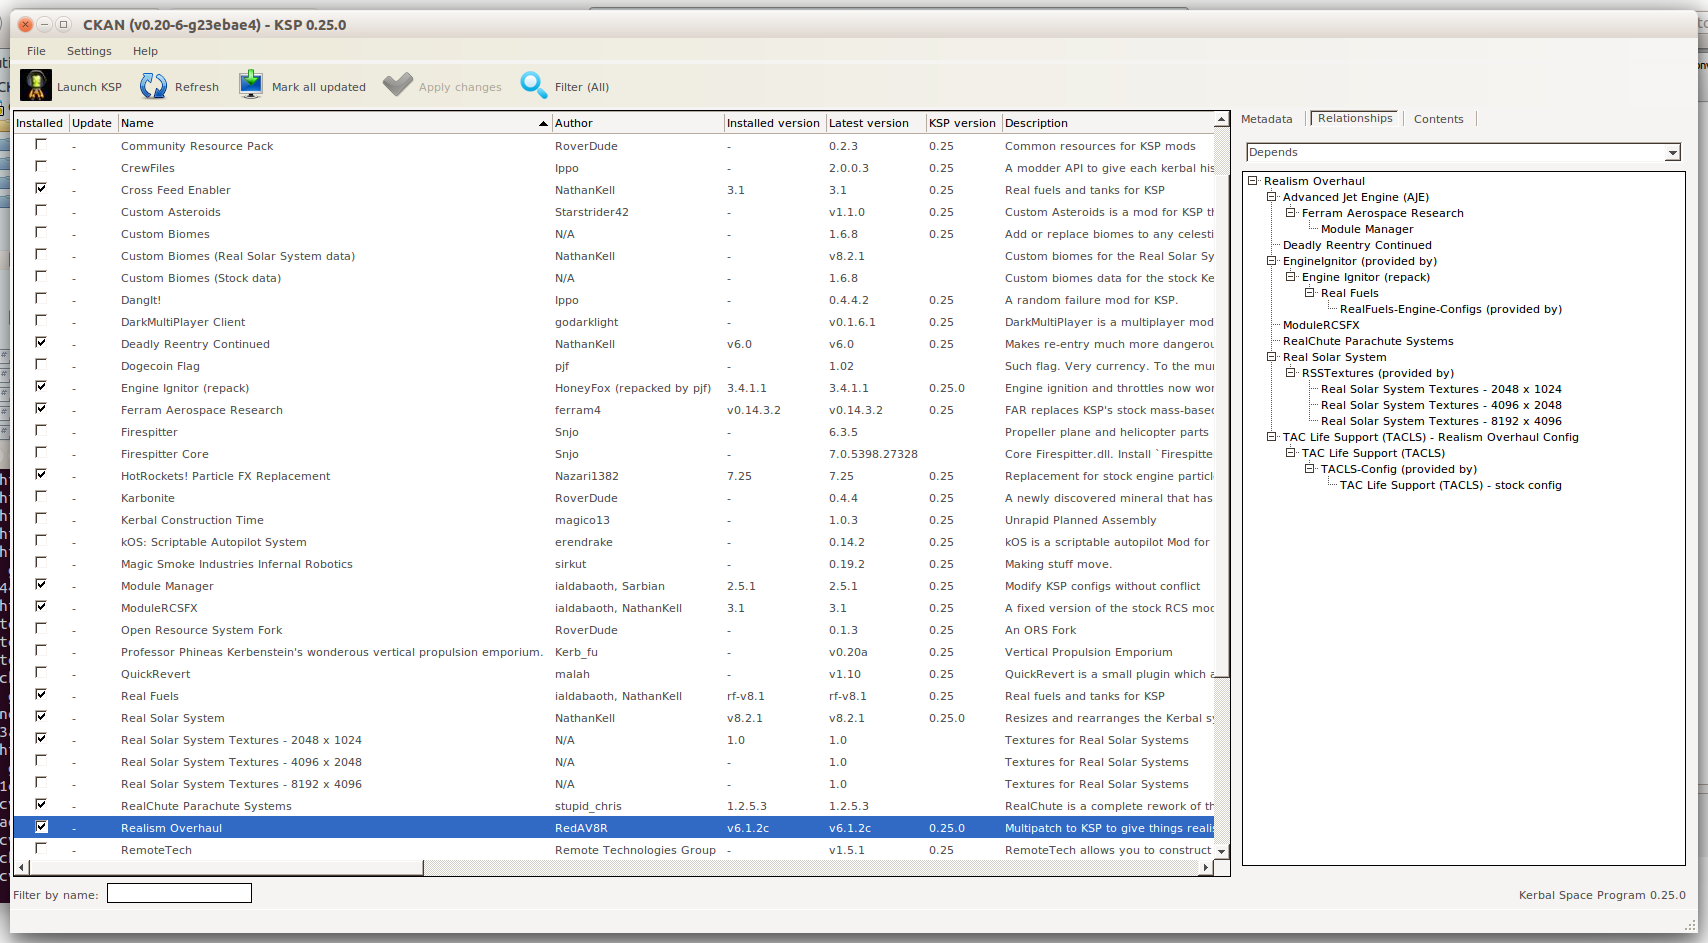
Task: Select RealFuels-Engine-Configs (provided by) tree item
Action: pos(1451,309)
